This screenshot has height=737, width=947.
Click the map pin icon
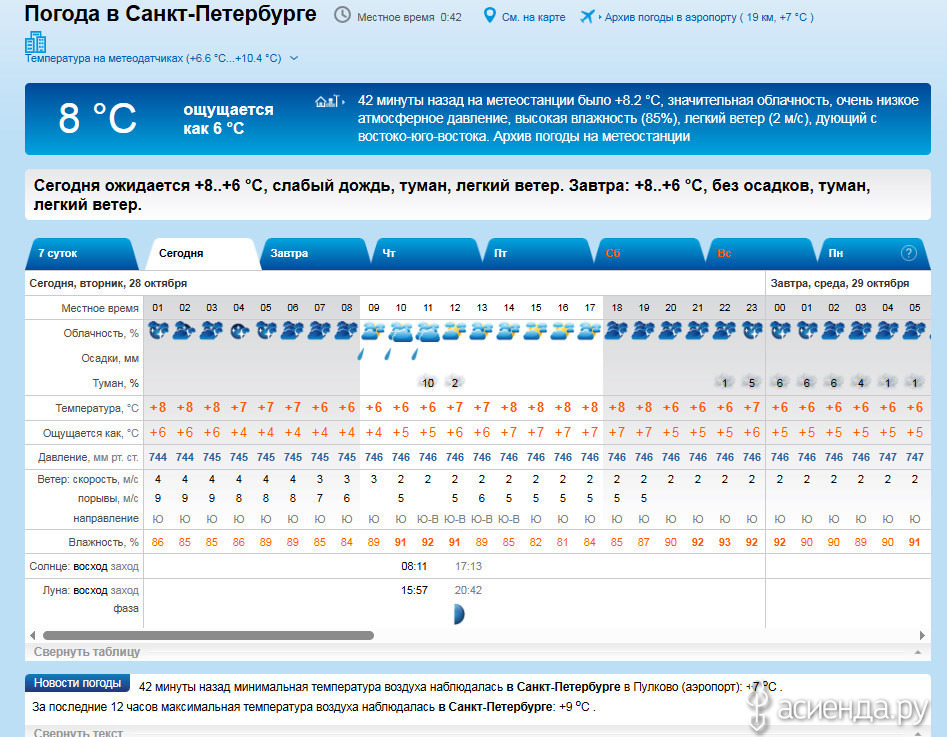(489, 16)
